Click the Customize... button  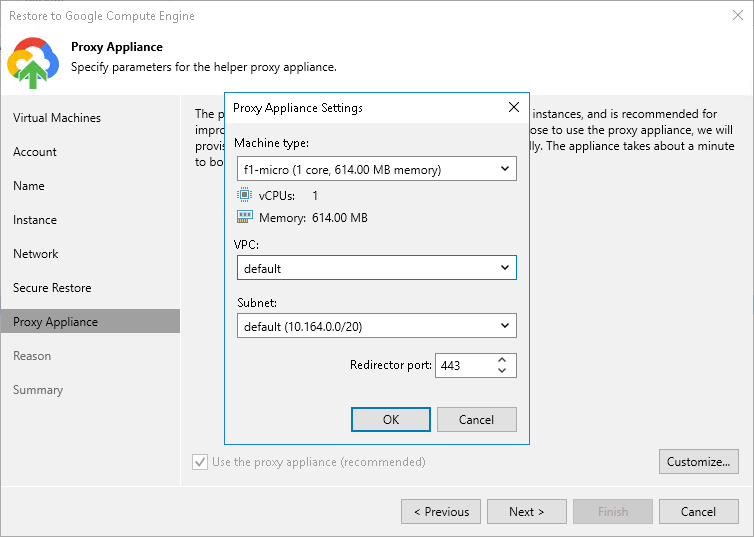699,462
